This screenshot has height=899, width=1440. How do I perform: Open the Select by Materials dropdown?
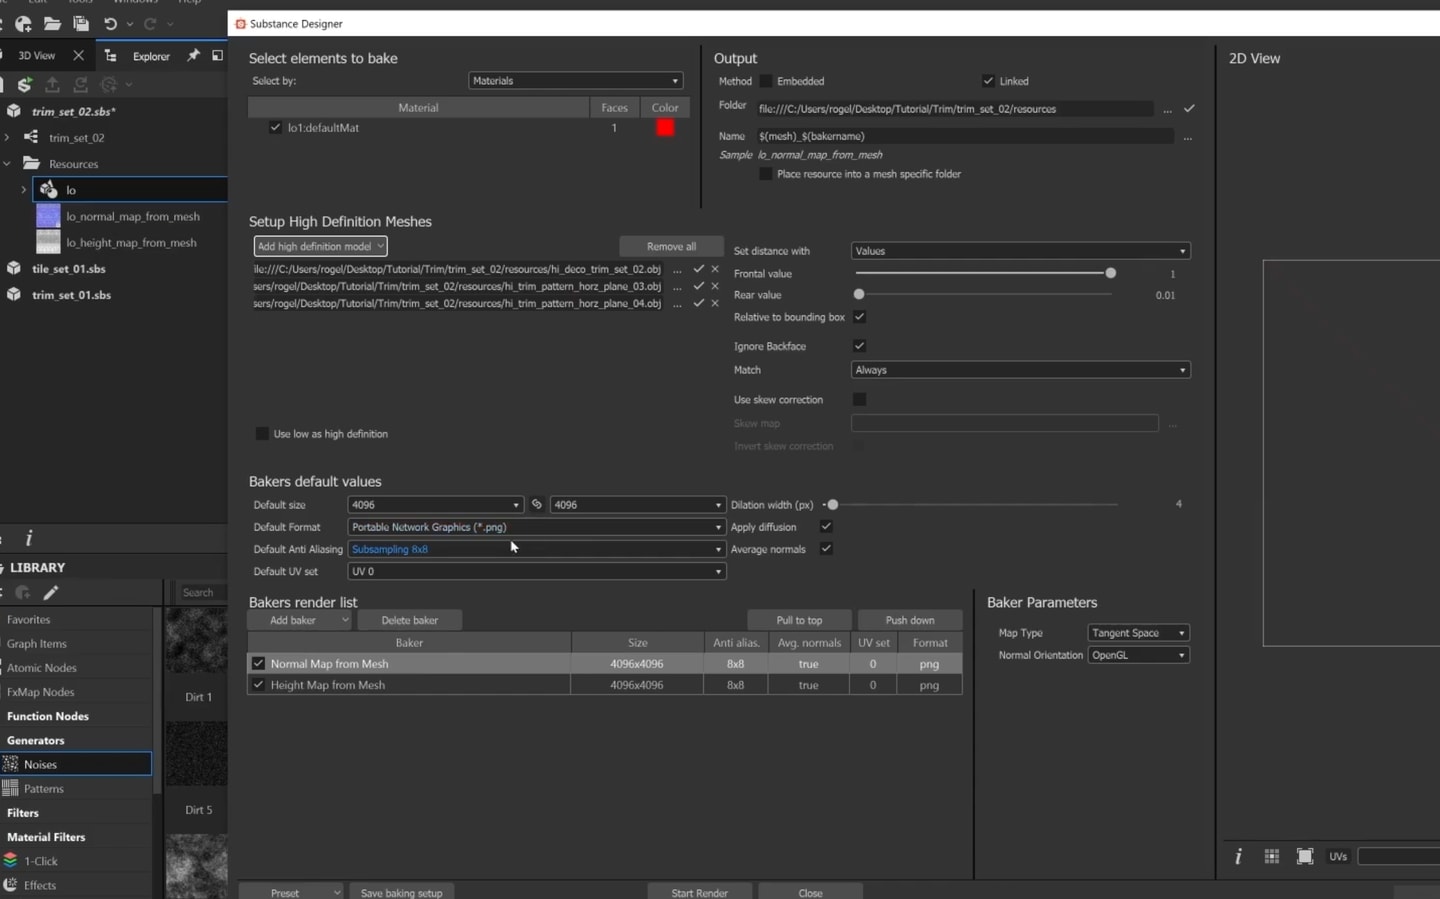(576, 81)
